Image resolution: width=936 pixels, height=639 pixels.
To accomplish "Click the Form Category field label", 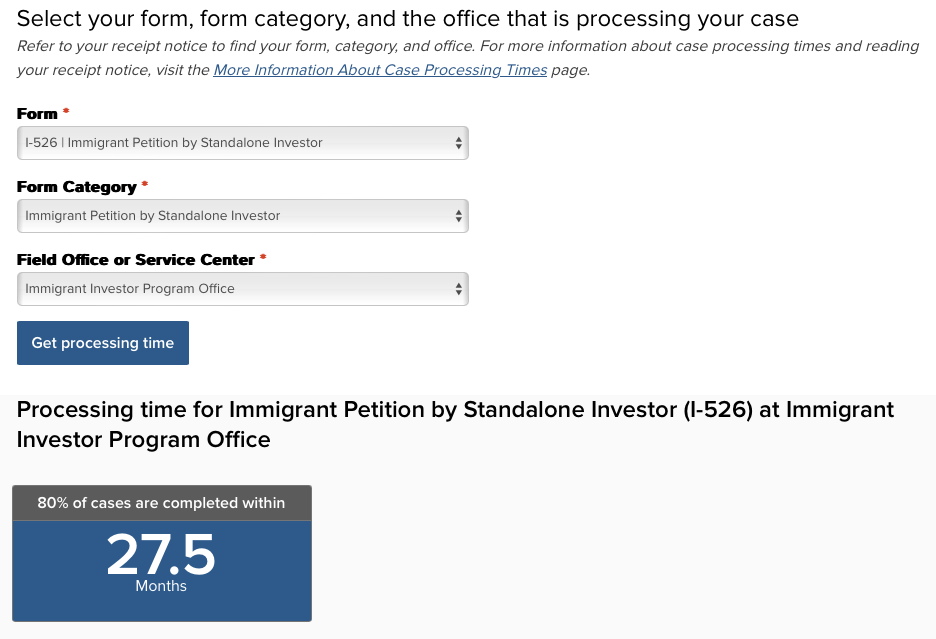I will (x=76, y=187).
